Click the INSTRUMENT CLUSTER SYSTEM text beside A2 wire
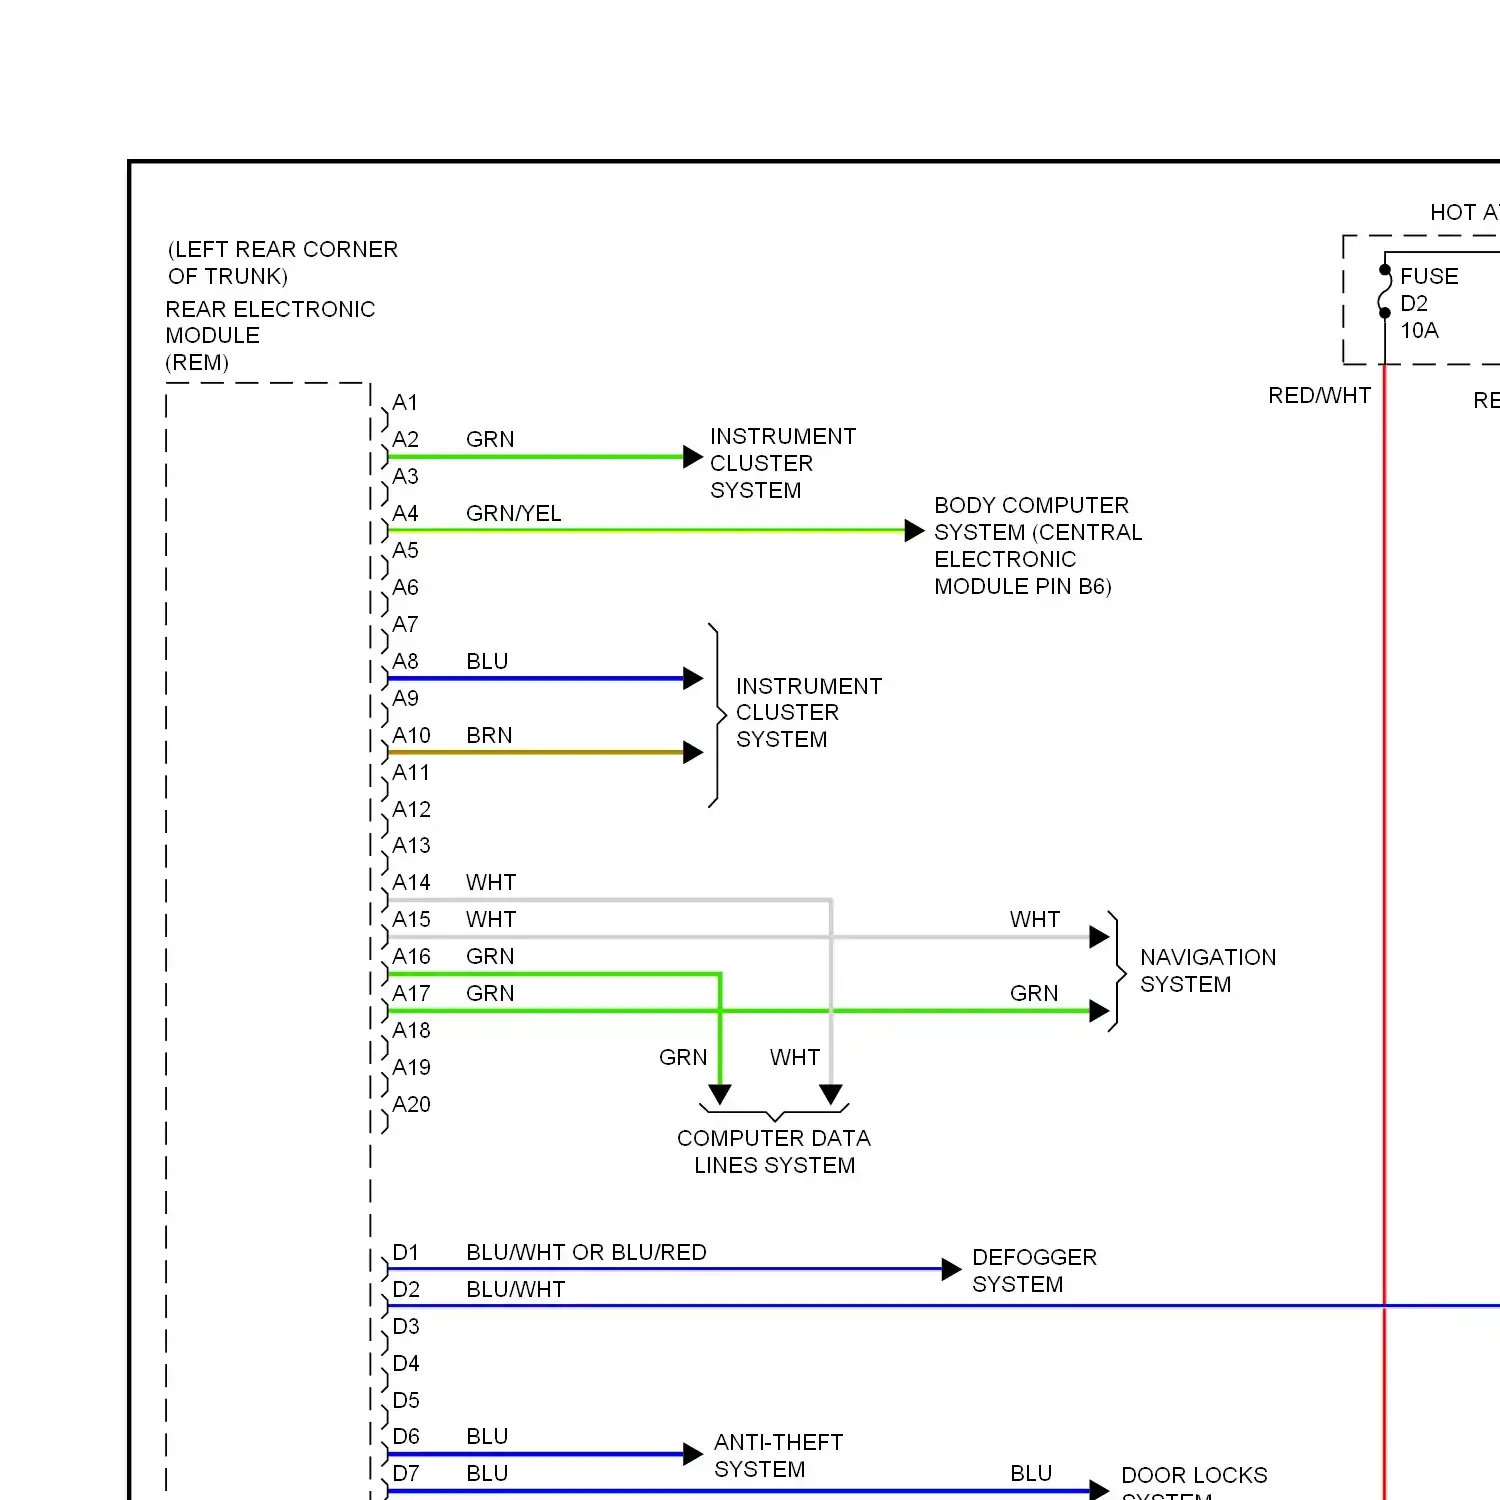Image resolution: width=1500 pixels, height=1500 pixels. 783,463
